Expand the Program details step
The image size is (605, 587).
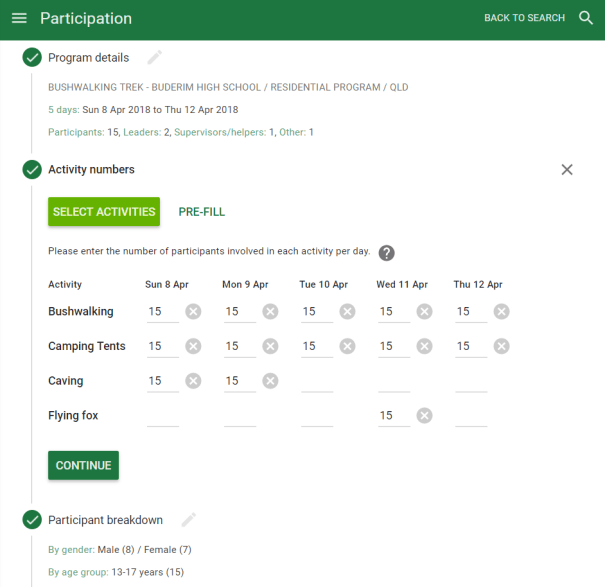point(88,58)
